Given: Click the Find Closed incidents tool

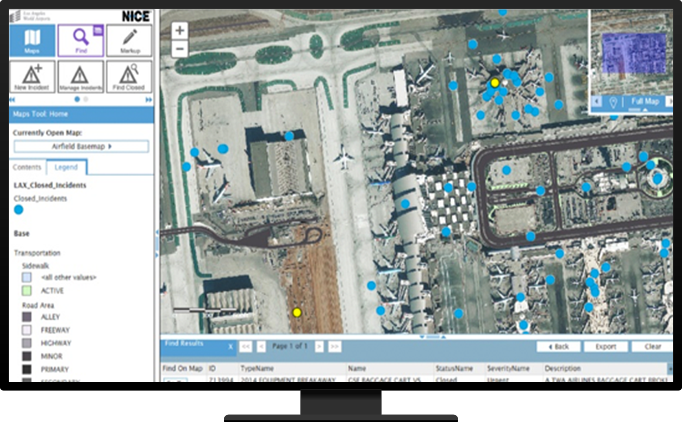Looking at the screenshot, I should pos(129,77).
